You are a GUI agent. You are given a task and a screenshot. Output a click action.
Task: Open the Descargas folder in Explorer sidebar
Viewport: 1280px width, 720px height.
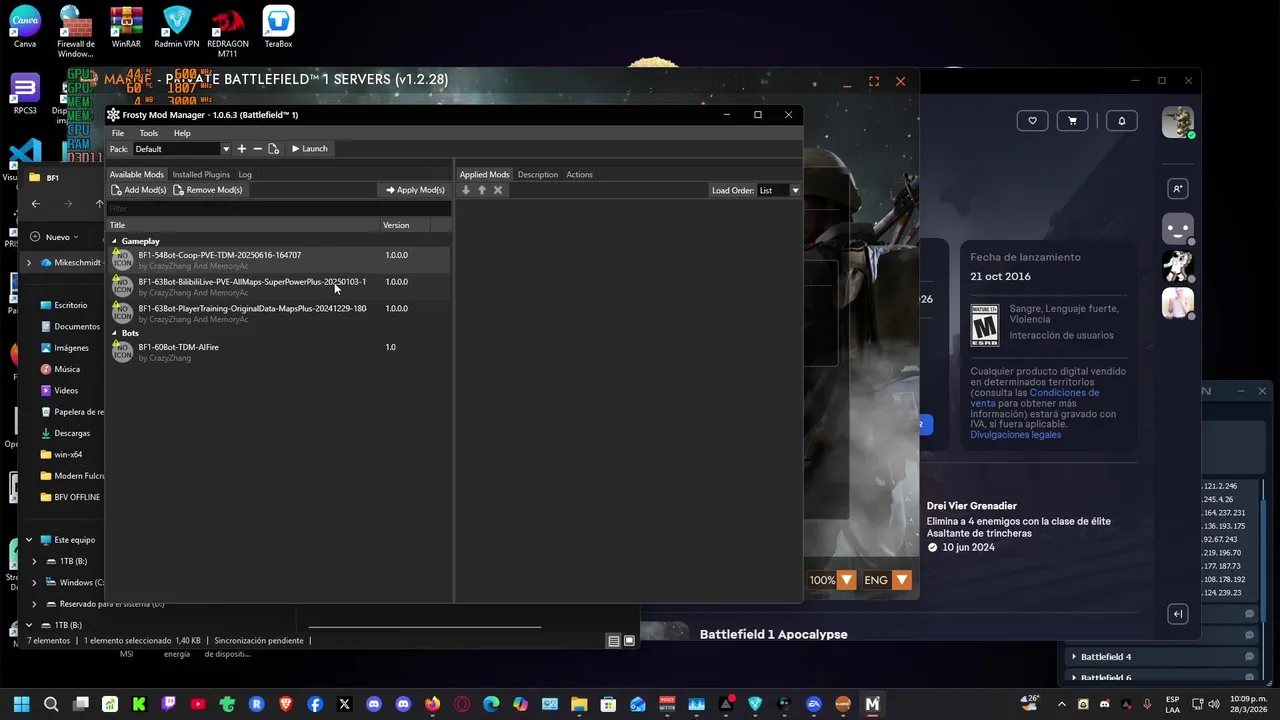pyautogui.click(x=66, y=433)
